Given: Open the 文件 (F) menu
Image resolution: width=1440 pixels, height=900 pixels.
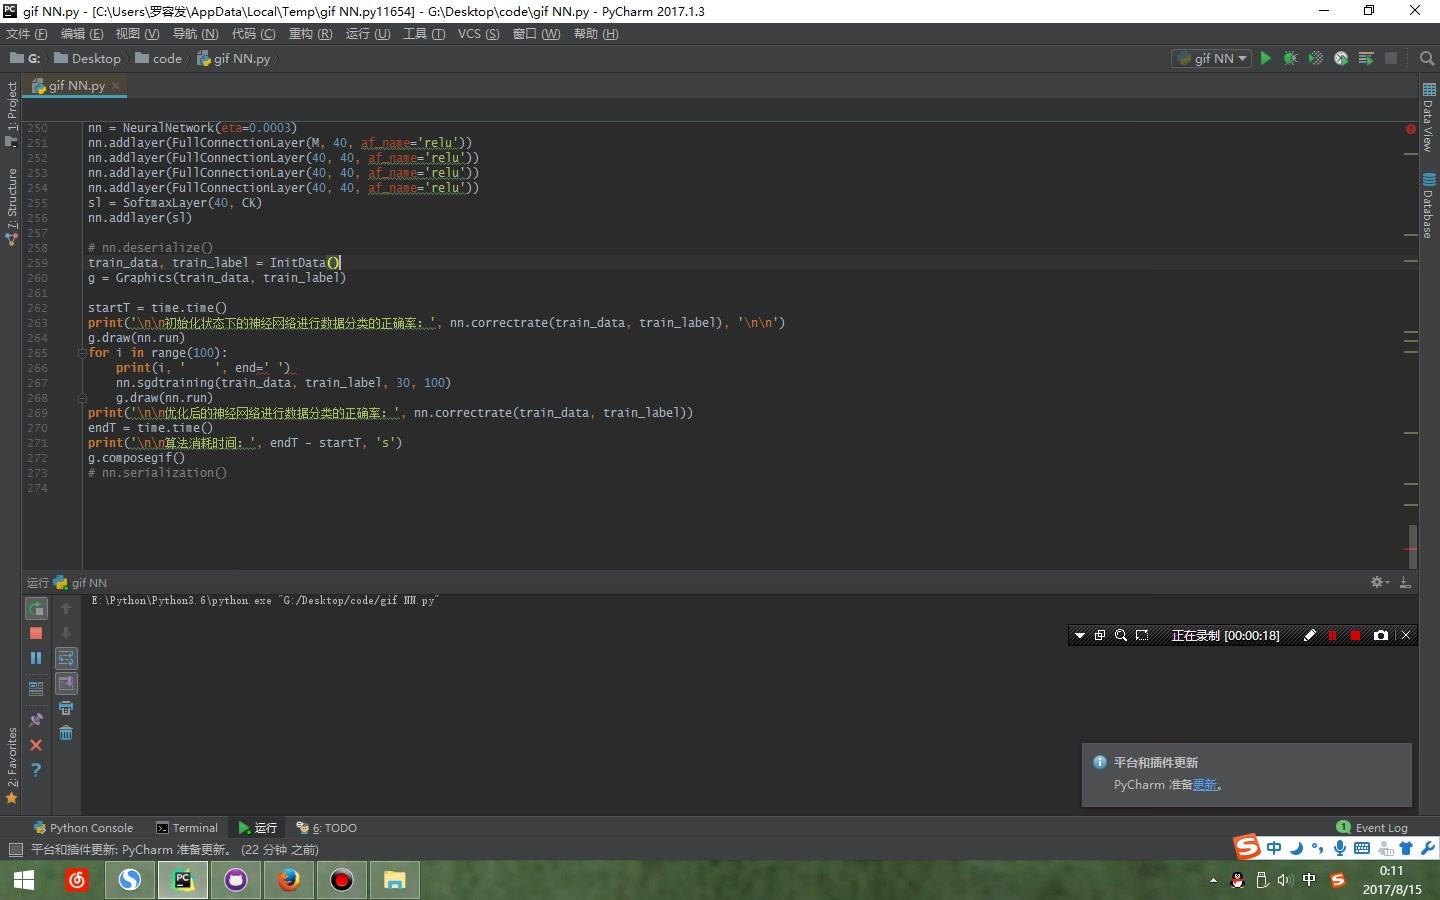Looking at the screenshot, I should pos(27,34).
